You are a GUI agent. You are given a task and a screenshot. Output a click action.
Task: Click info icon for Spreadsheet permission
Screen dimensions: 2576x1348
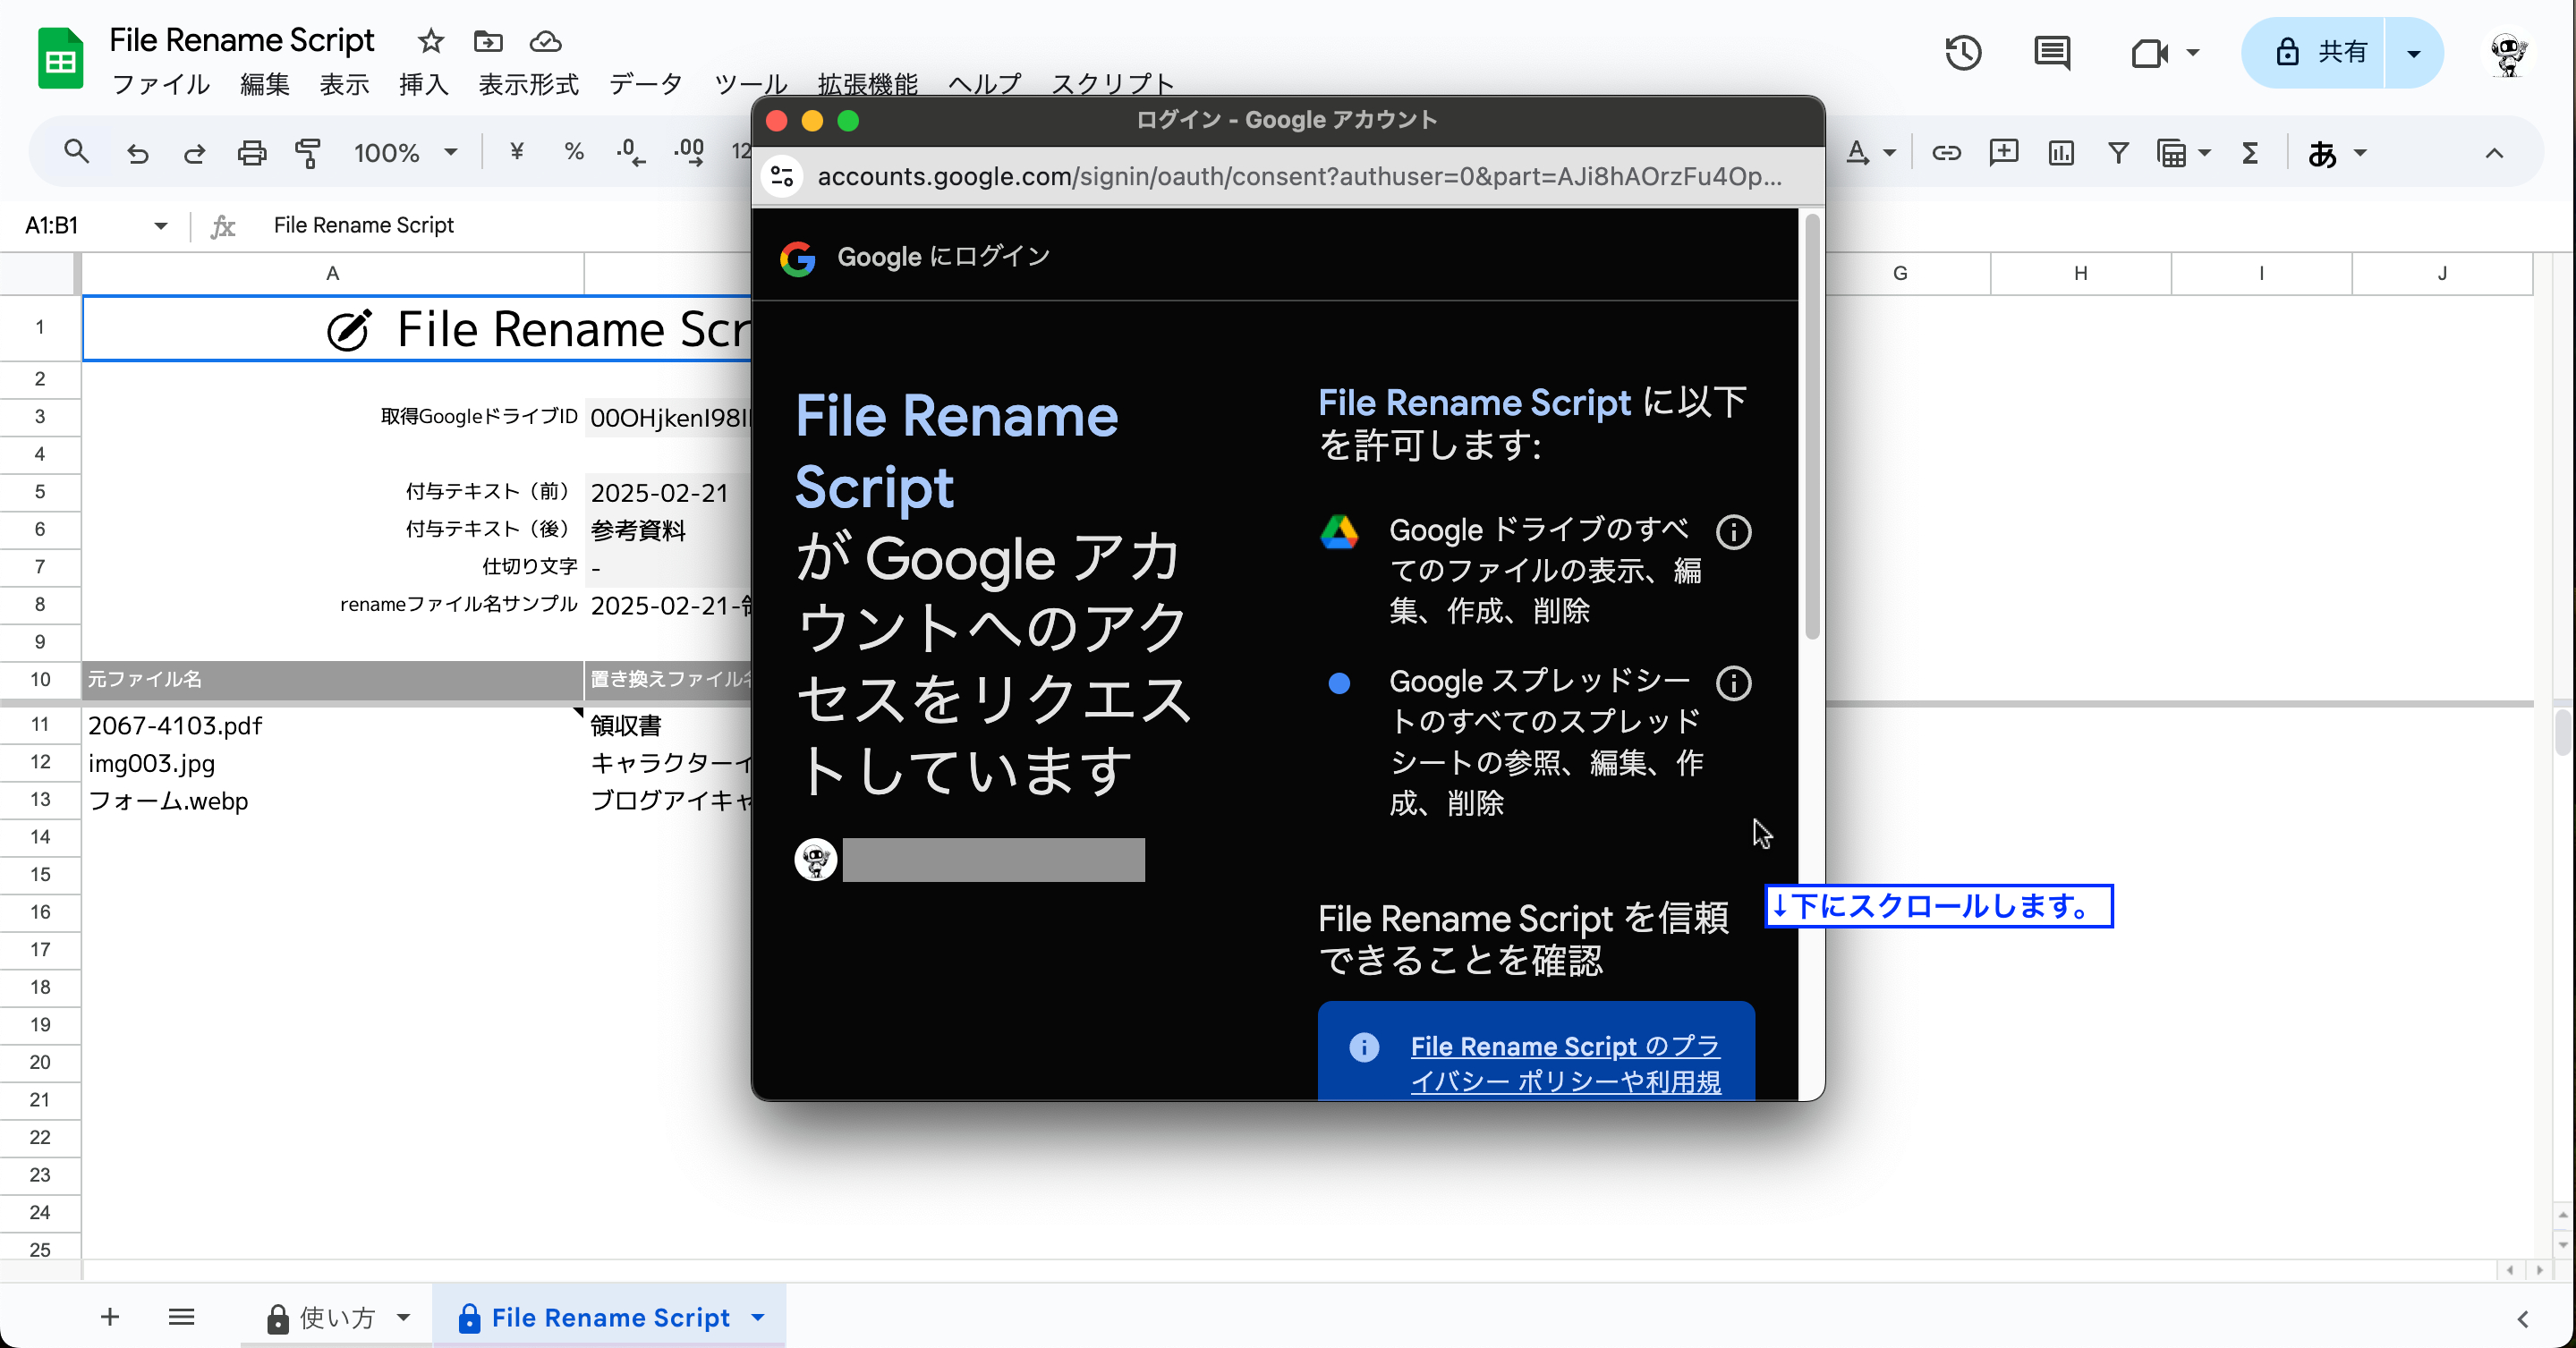point(1734,683)
